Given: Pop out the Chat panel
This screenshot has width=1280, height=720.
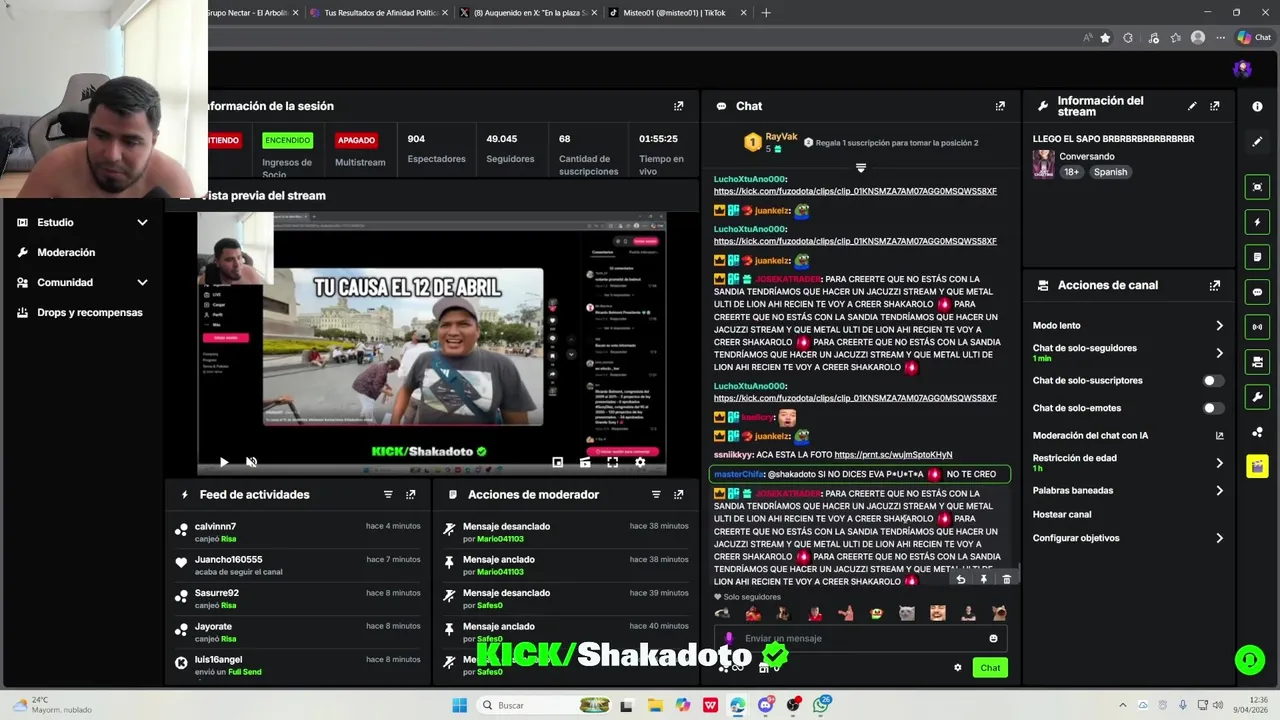Looking at the screenshot, I should [x=1000, y=106].
